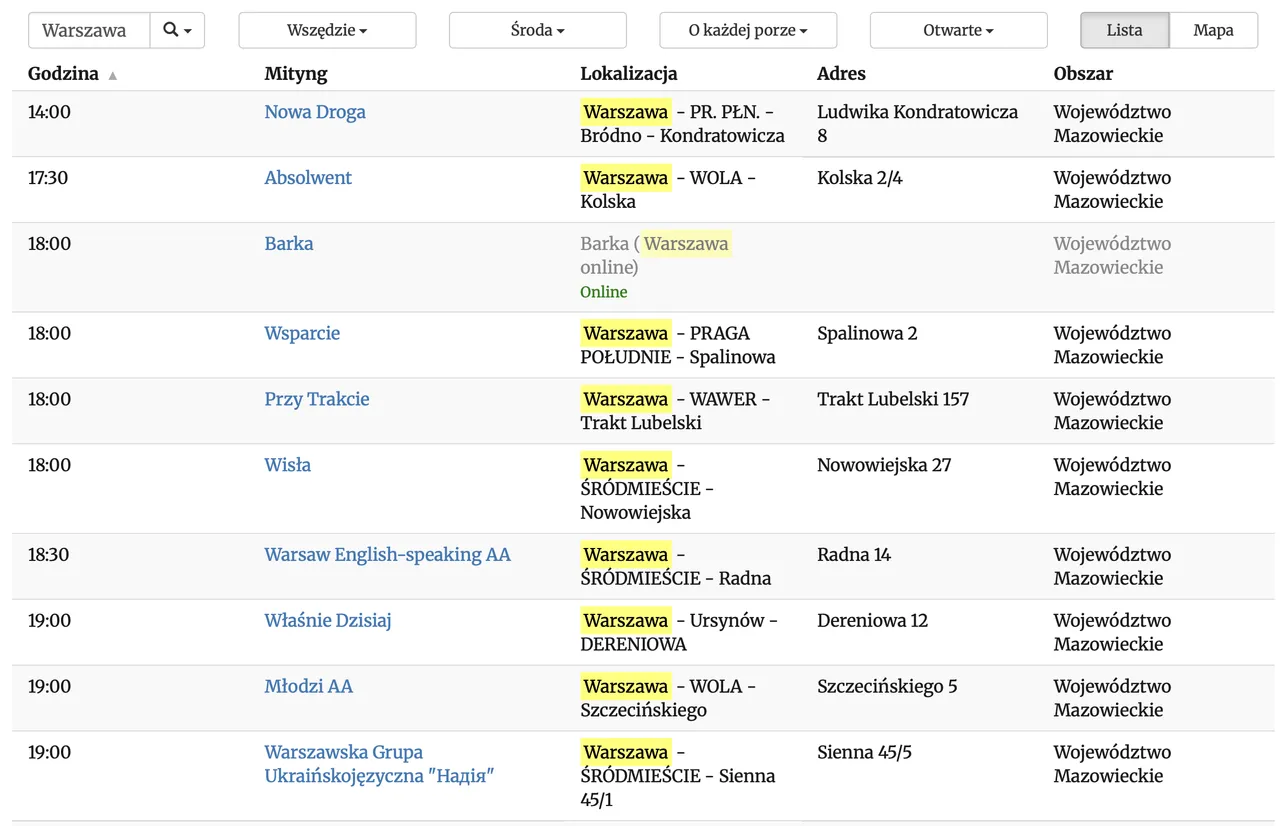Open the Barka online meeting link

coord(288,244)
